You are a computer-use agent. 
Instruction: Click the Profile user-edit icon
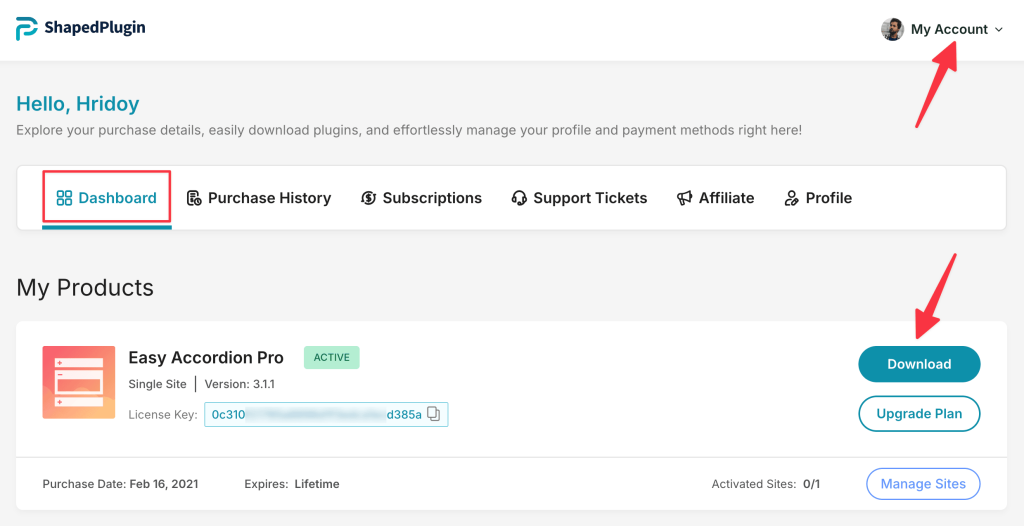pos(792,198)
